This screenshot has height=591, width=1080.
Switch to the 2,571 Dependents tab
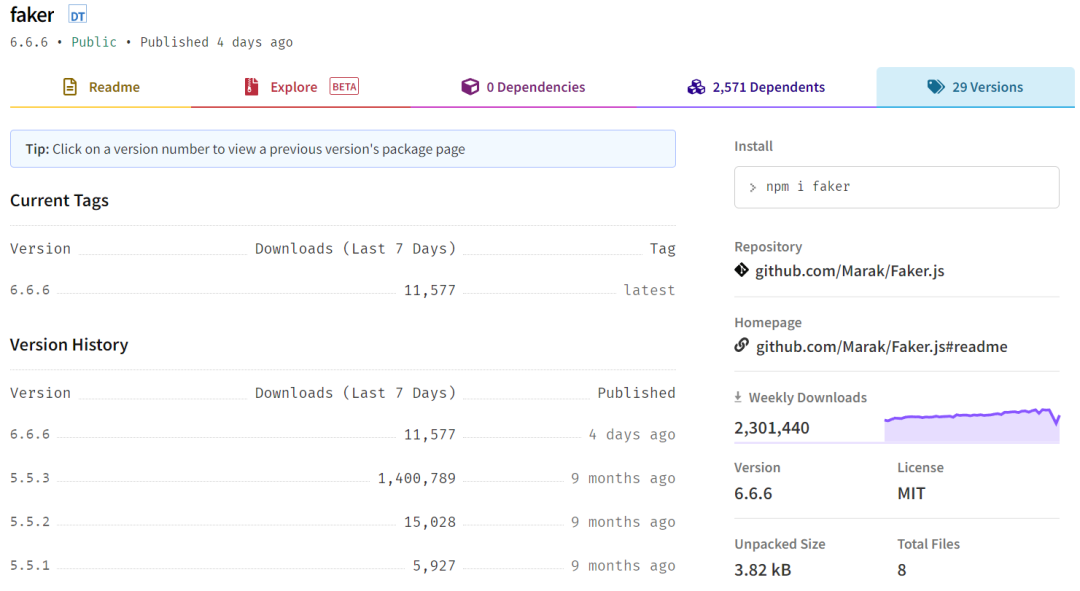point(768,87)
